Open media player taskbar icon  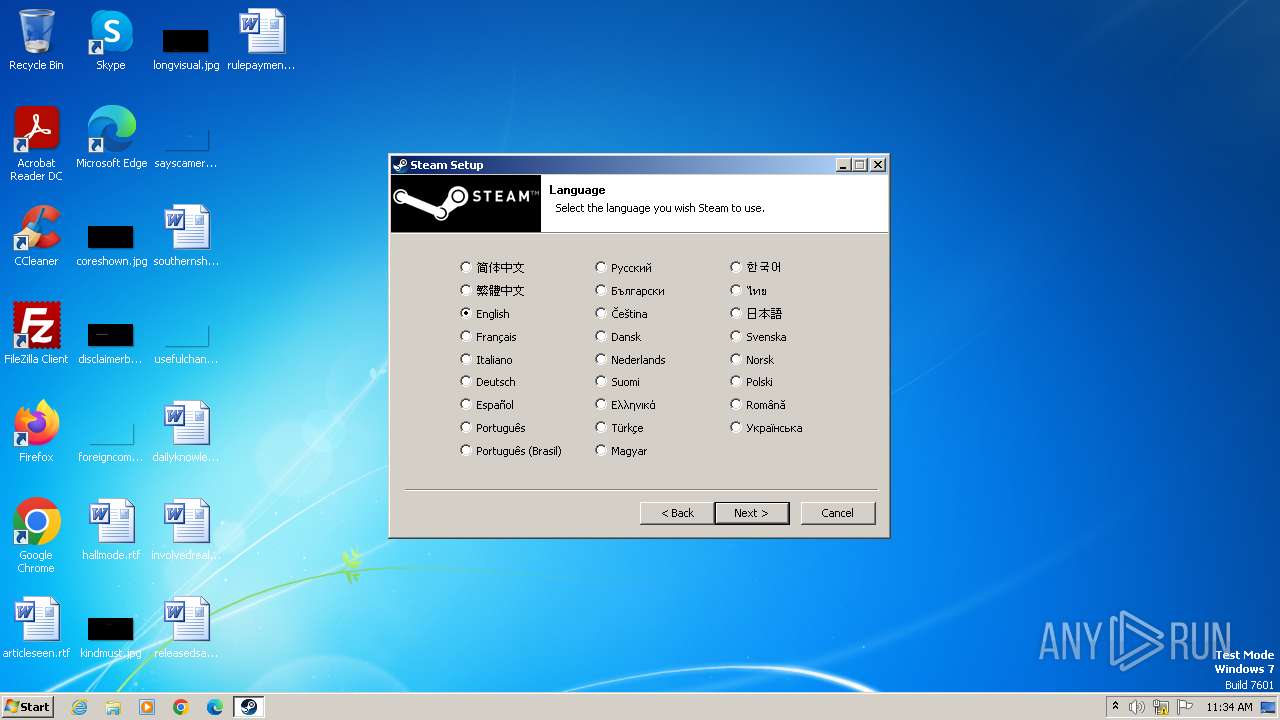point(147,707)
